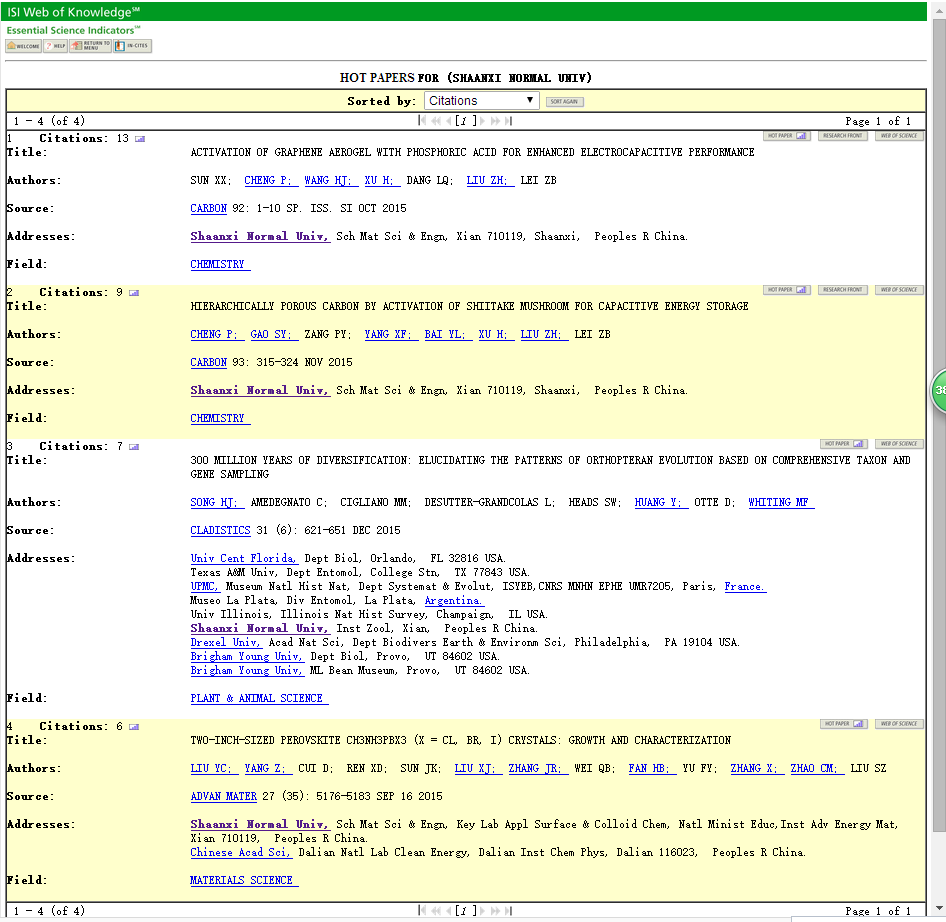The width and height of the screenshot is (946, 922).
Task: Open the In-Cites icon button
Action: tap(132, 46)
